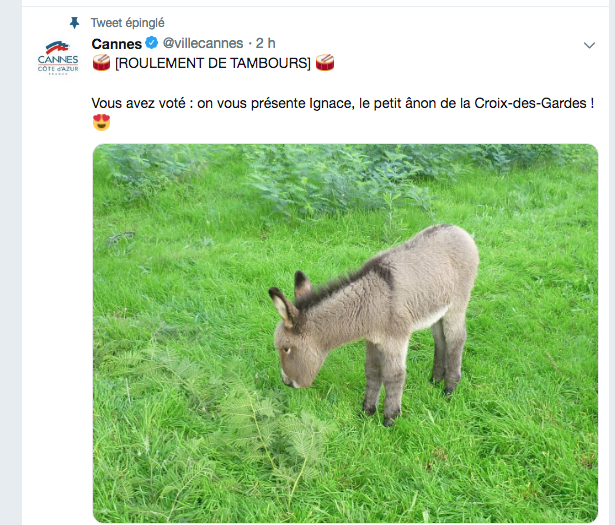
Task: Open the Cannes account name link
Action: point(116,44)
